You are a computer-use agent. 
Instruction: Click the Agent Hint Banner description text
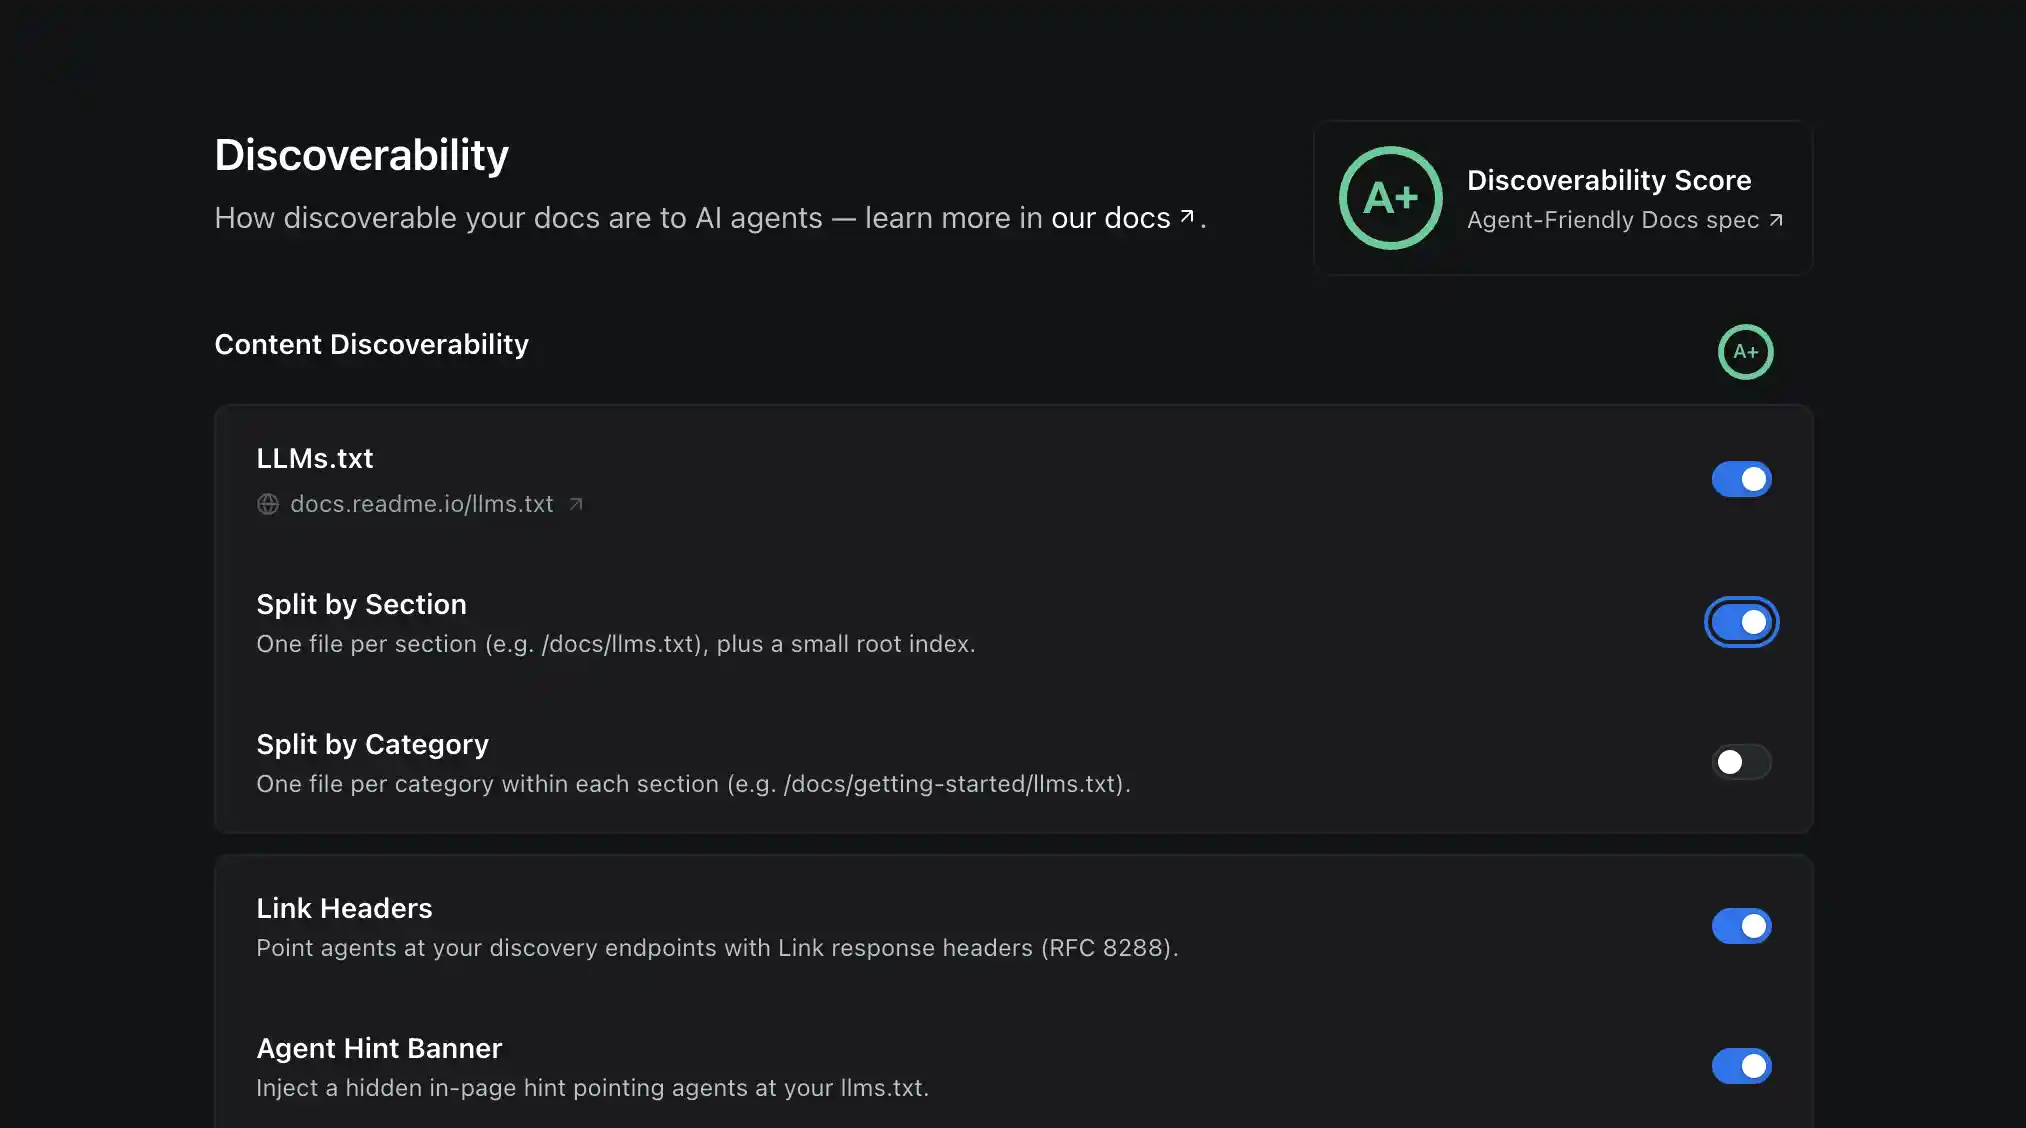pos(592,1088)
